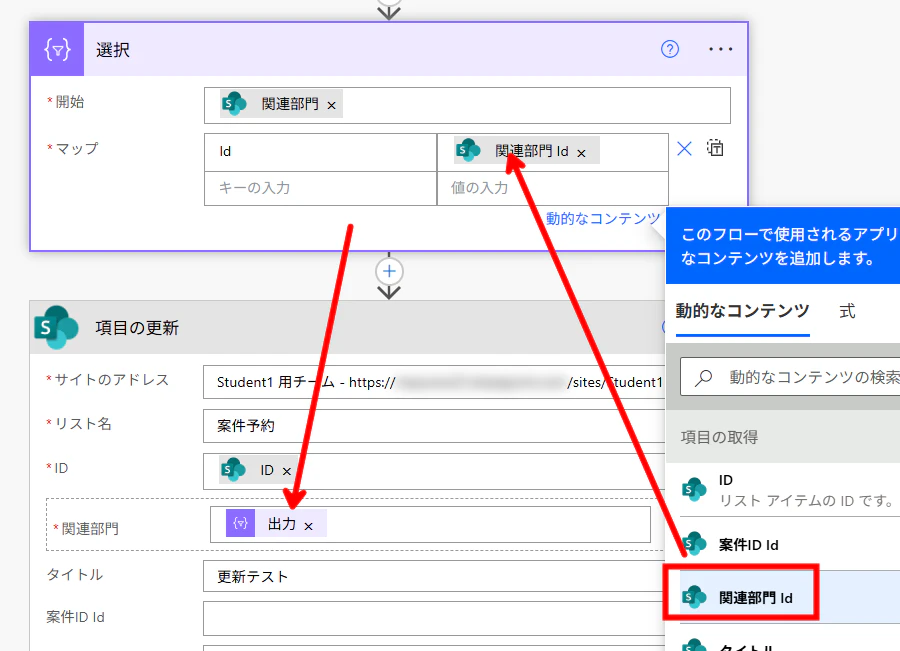The height and width of the screenshot is (651, 900).
Task: Click the キーの入力 placeholder field
Action: pyautogui.click(x=320, y=188)
